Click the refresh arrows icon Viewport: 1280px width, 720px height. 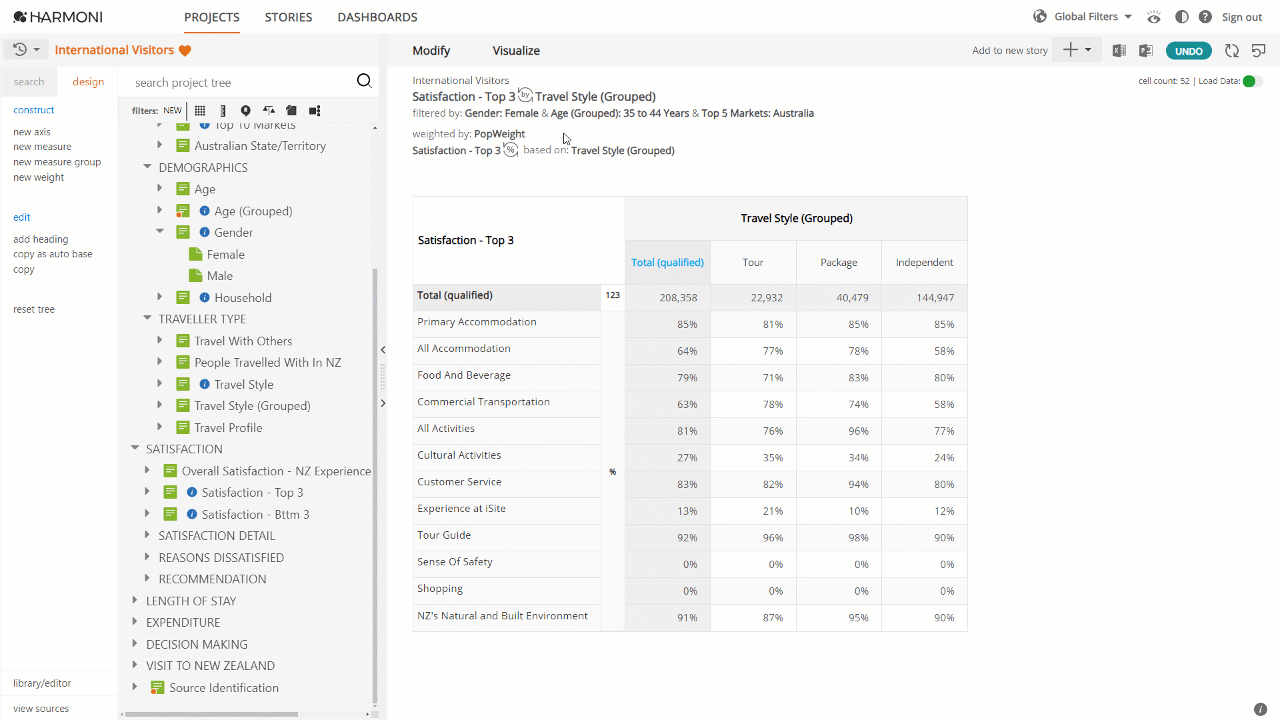pos(1232,50)
